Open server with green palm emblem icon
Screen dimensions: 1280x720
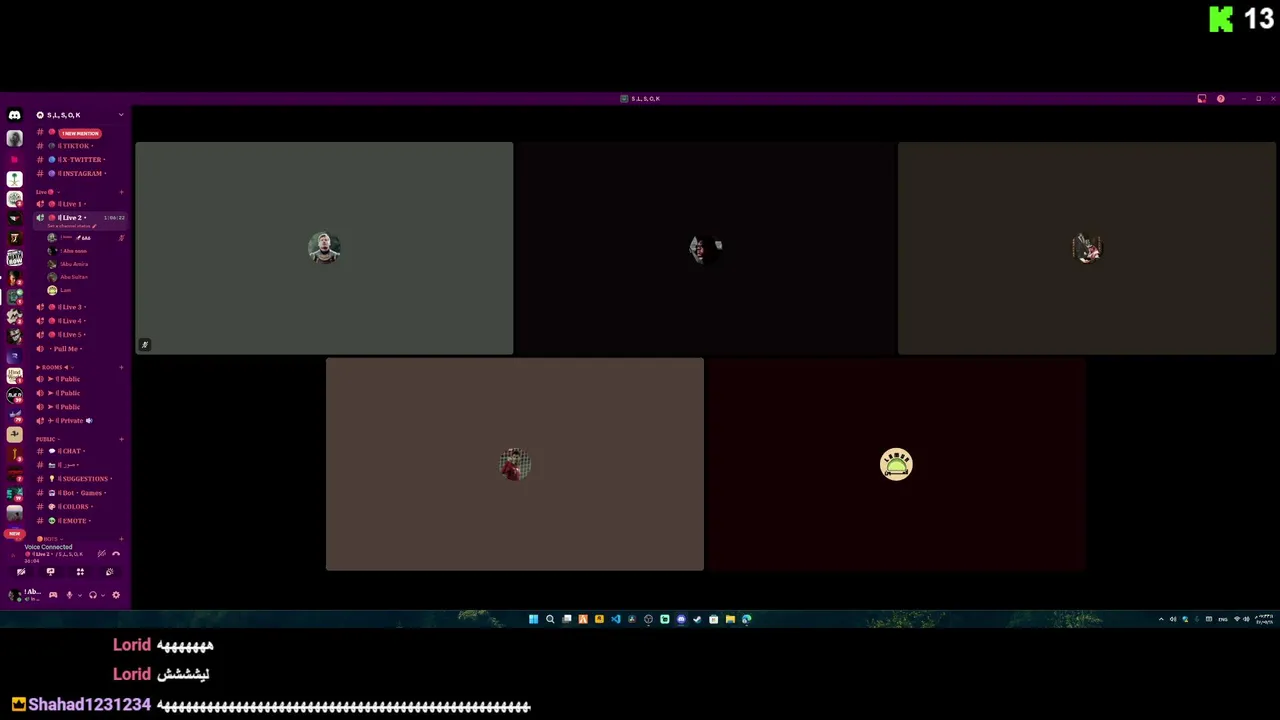point(14,179)
